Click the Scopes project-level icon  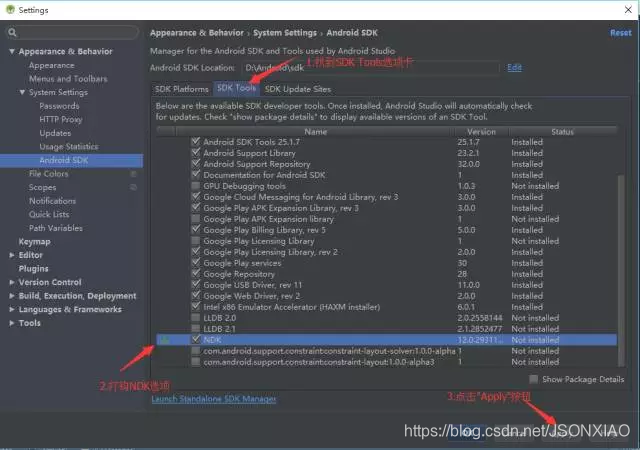(x=133, y=187)
